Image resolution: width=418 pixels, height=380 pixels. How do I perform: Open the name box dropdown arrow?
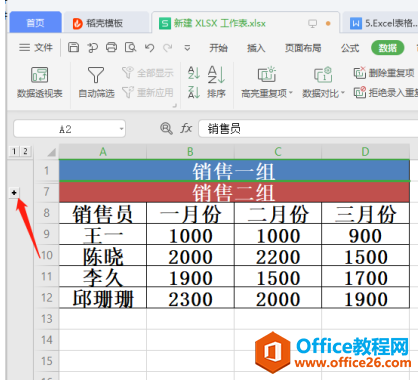click(121, 129)
